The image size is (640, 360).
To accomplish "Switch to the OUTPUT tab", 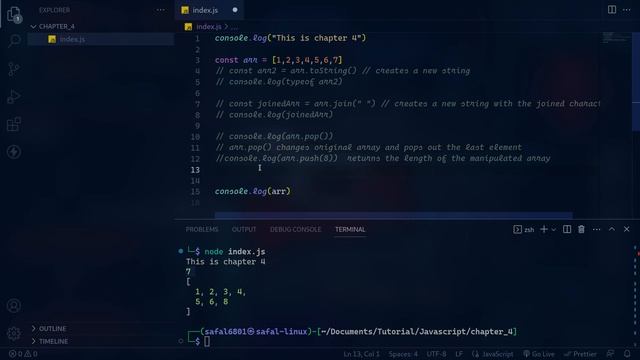I will pyautogui.click(x=244, y=229).
